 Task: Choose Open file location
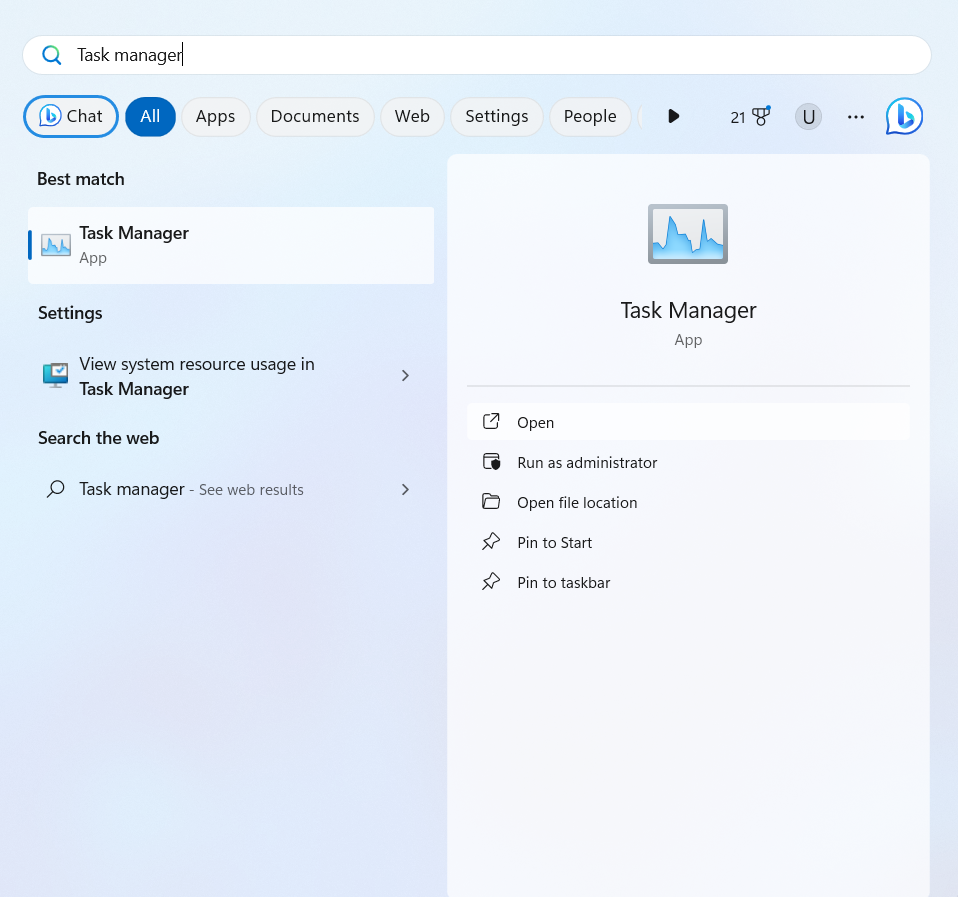[689, 502]
